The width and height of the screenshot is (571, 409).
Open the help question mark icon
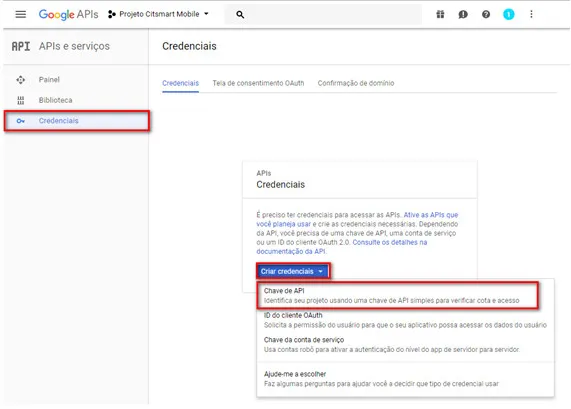coord(486,14)
